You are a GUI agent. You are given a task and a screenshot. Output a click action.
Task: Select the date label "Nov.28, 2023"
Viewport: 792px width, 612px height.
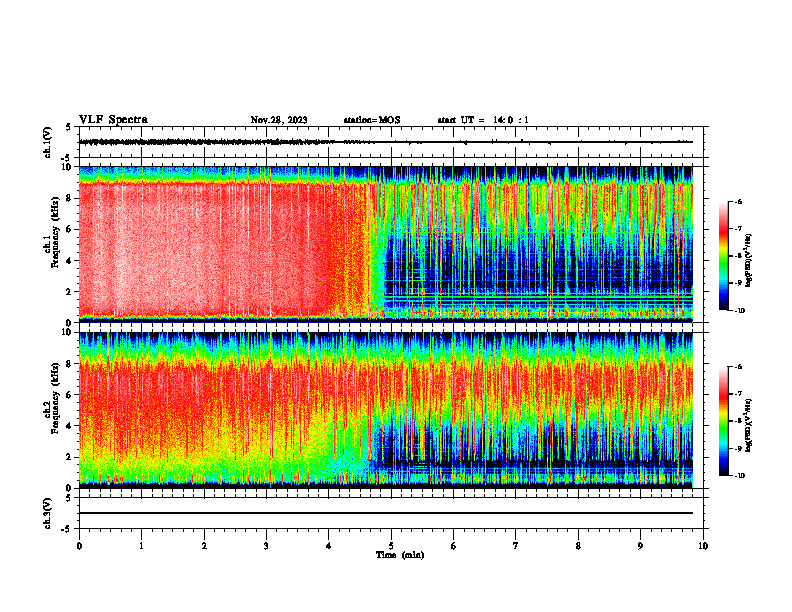tap(279, 120)
